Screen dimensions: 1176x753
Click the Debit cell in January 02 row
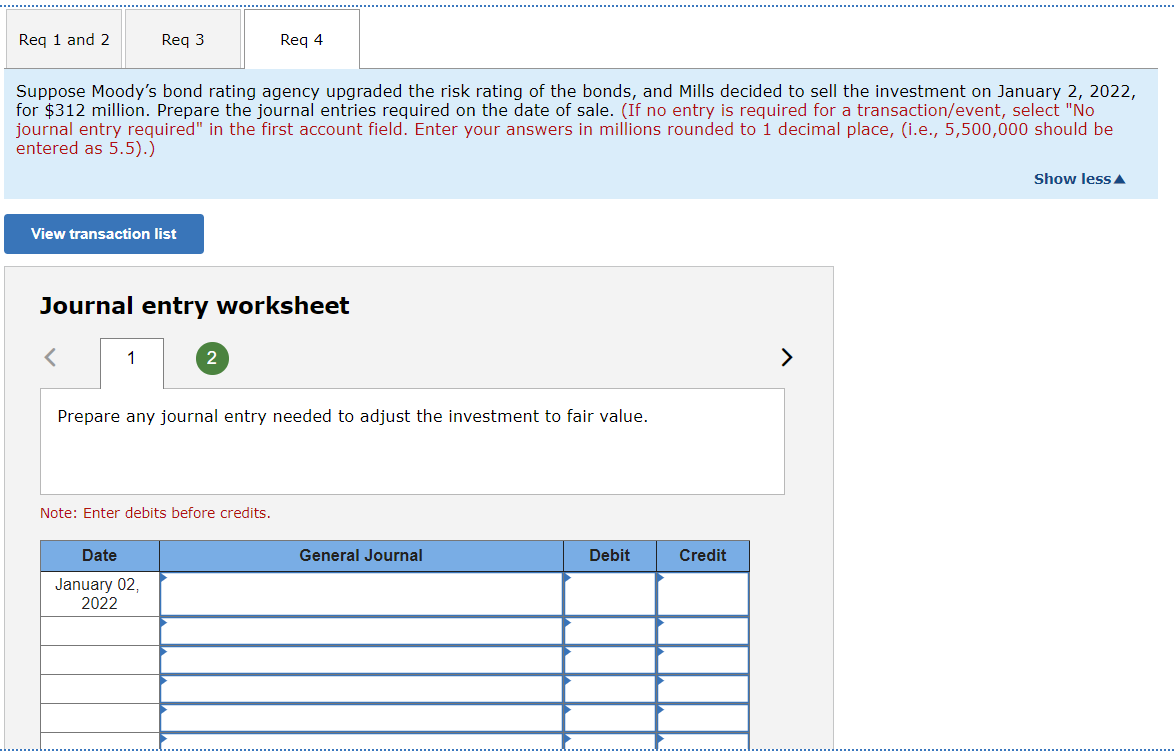[x=610, y=594]
